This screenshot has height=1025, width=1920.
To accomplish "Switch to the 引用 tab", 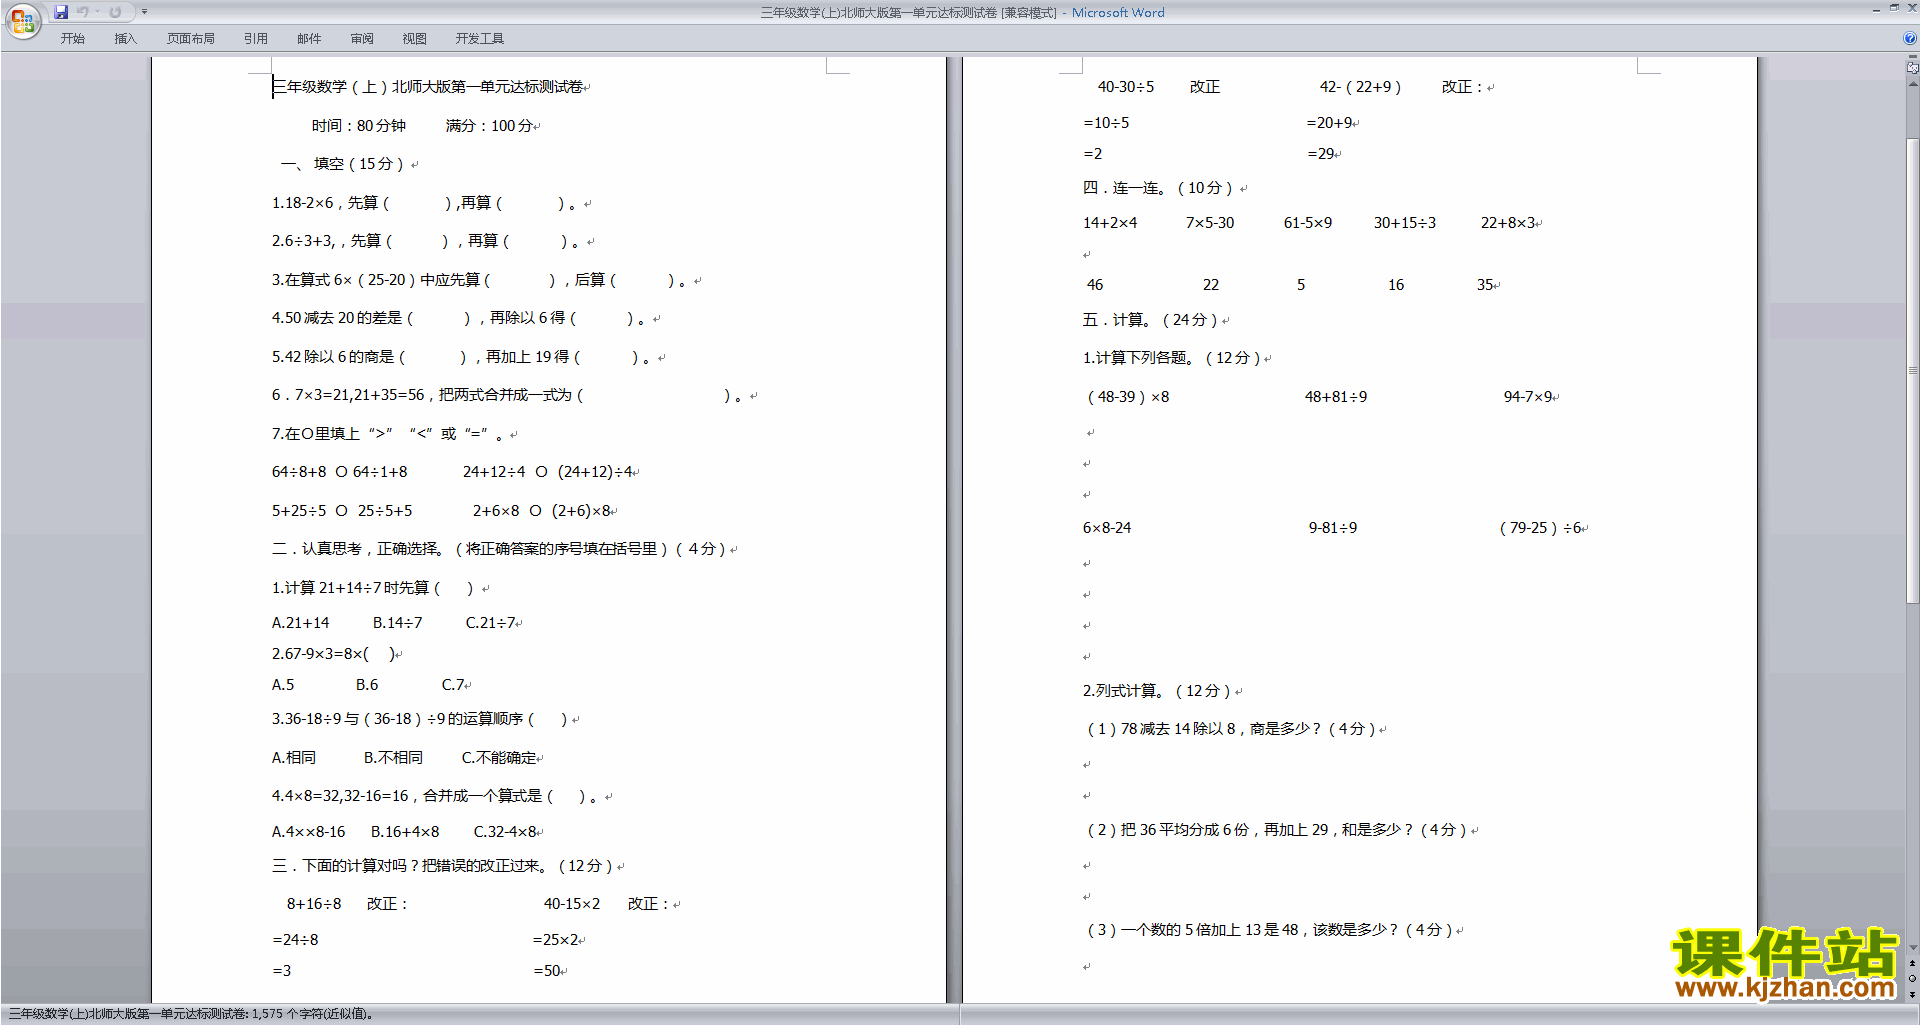I will (x=255, y=39).
